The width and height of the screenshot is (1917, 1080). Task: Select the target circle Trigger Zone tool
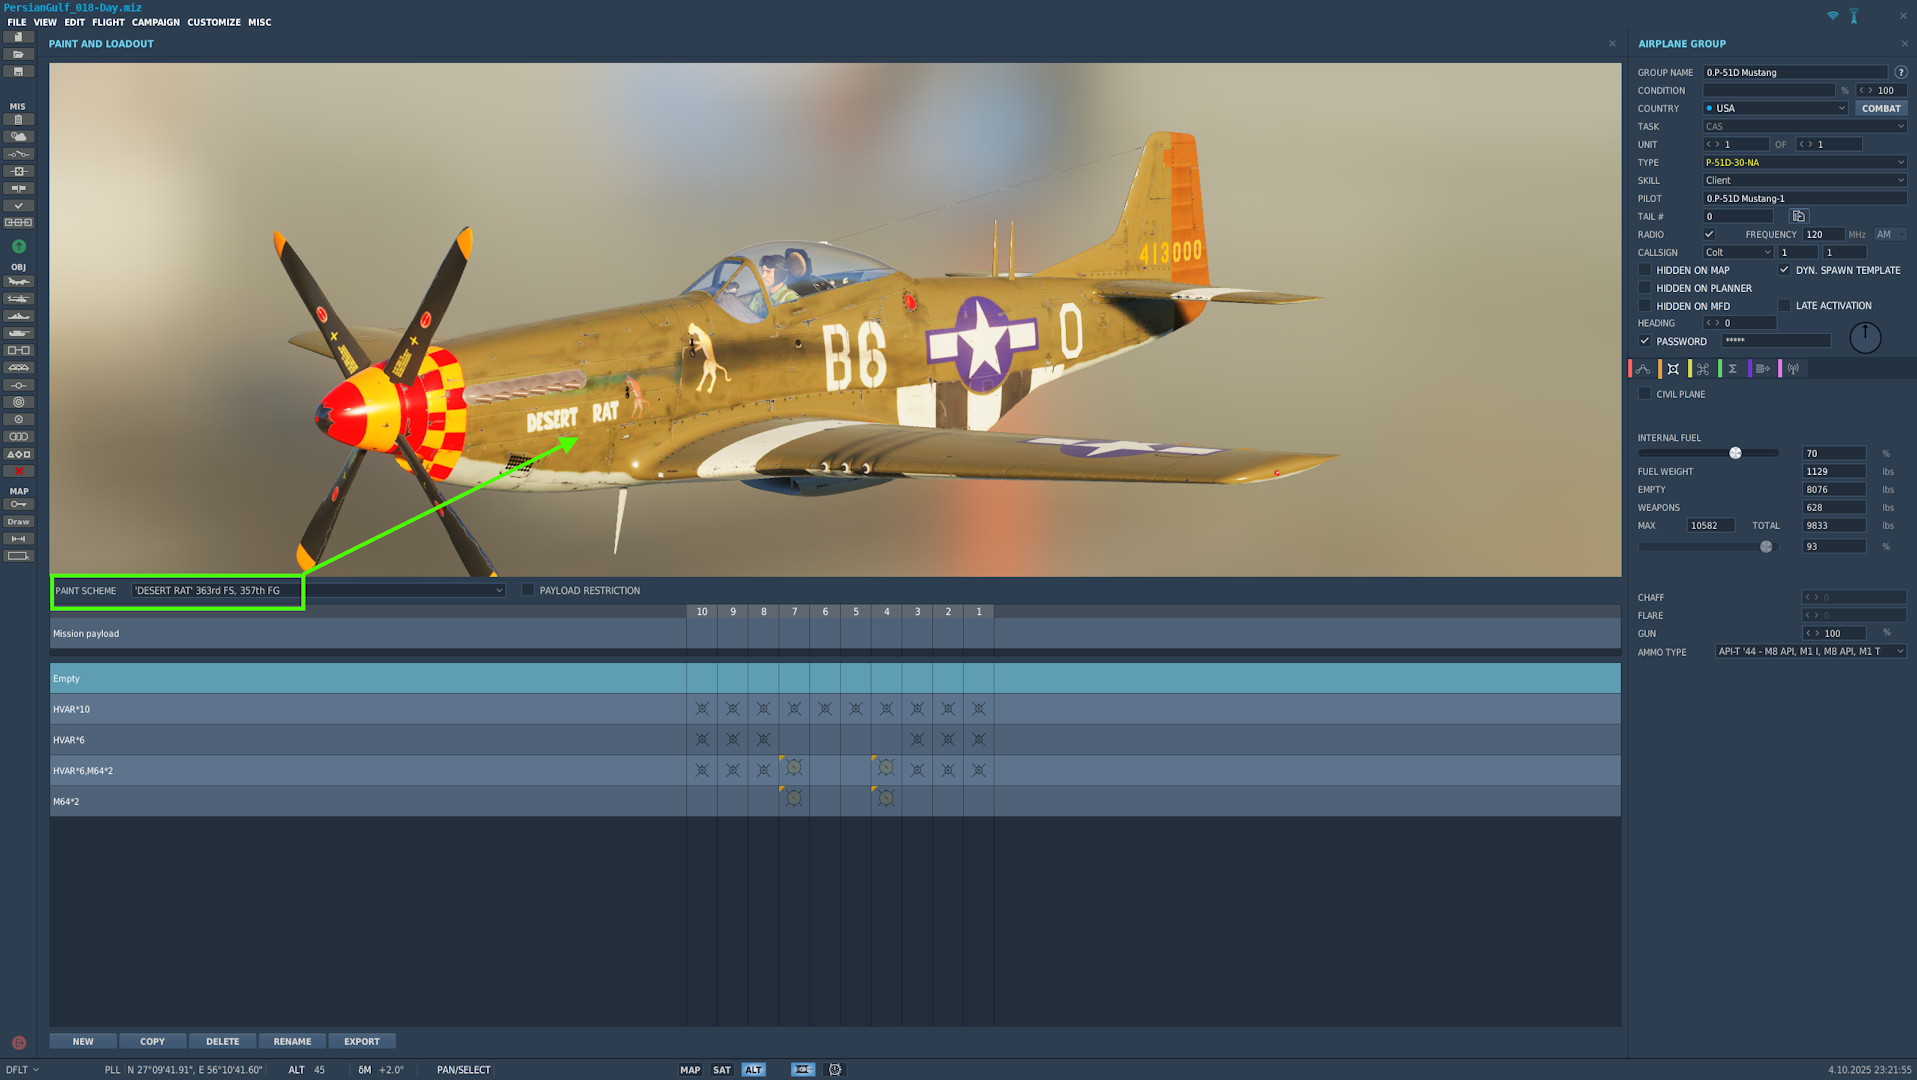pyautogui.click(x=18, y=402)
